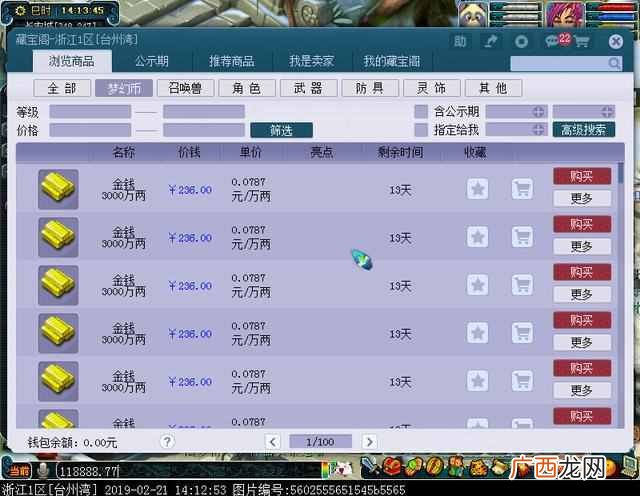Image resolution: width=640 pixels, height=496 pixels.
Task: Click the listing scrollbar thumb
Action: point(621,173)
